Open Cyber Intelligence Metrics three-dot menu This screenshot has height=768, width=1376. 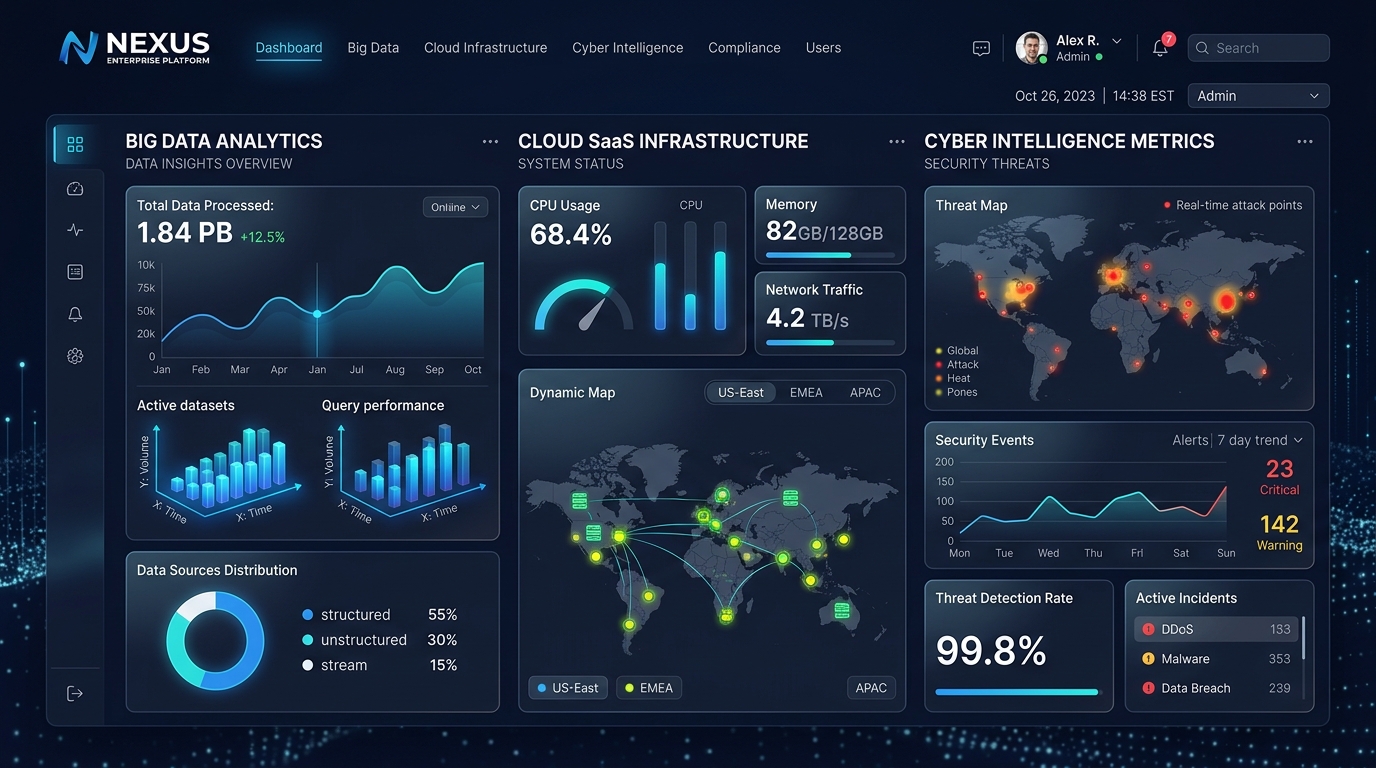[x=1305, y=142]
